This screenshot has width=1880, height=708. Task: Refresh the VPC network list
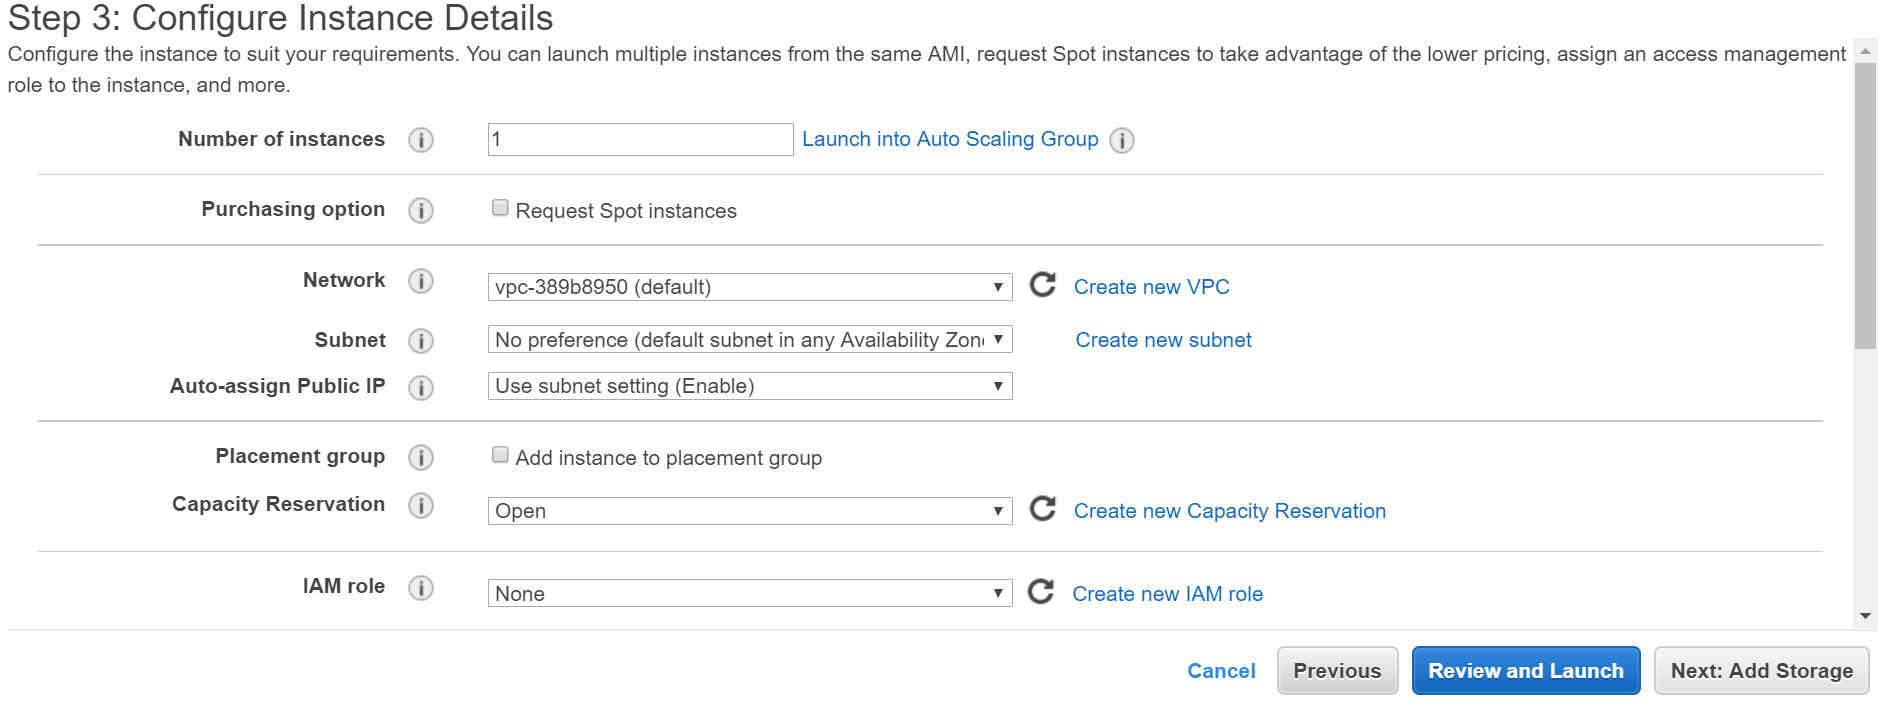pos(1043,285)
